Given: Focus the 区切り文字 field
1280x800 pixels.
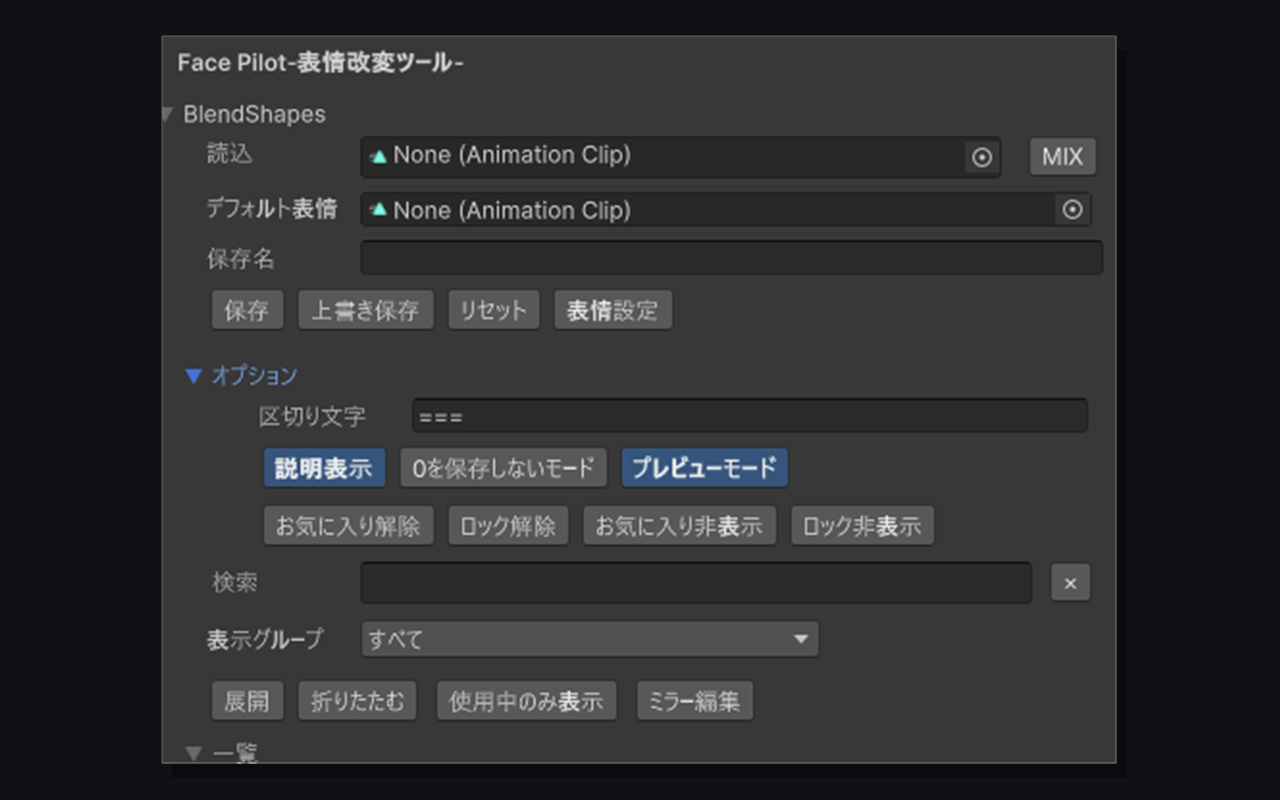Looking at the screenshot, I should 749,416.
